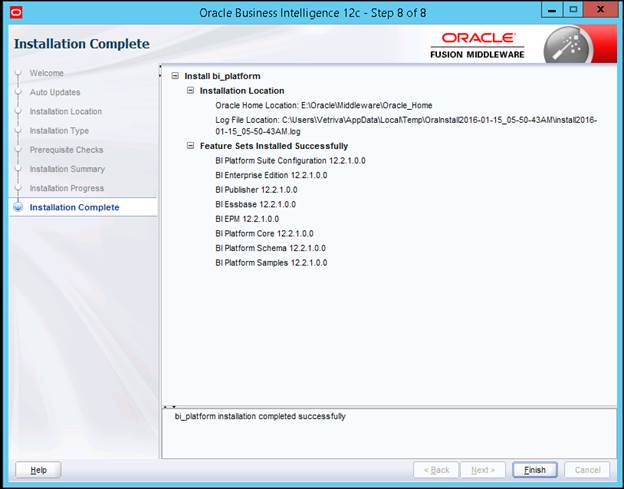624x489 pixels.
Task: Click the pane splitter arrows above message area
Action: [x=170, y=407]
